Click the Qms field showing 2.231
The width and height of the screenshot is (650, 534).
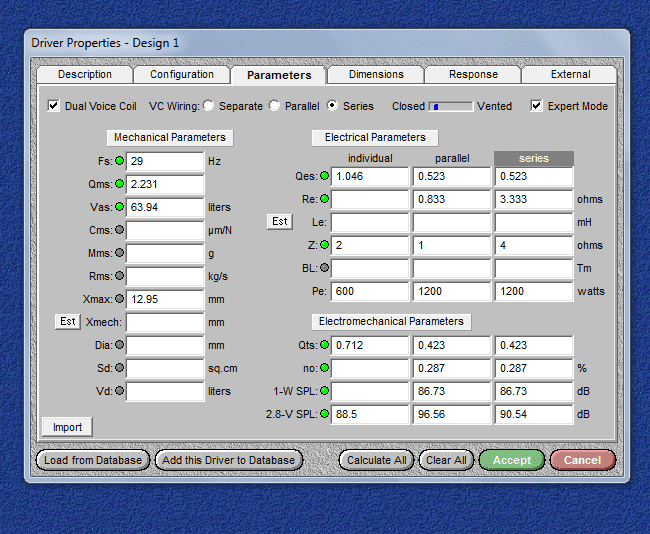(165, 184)
